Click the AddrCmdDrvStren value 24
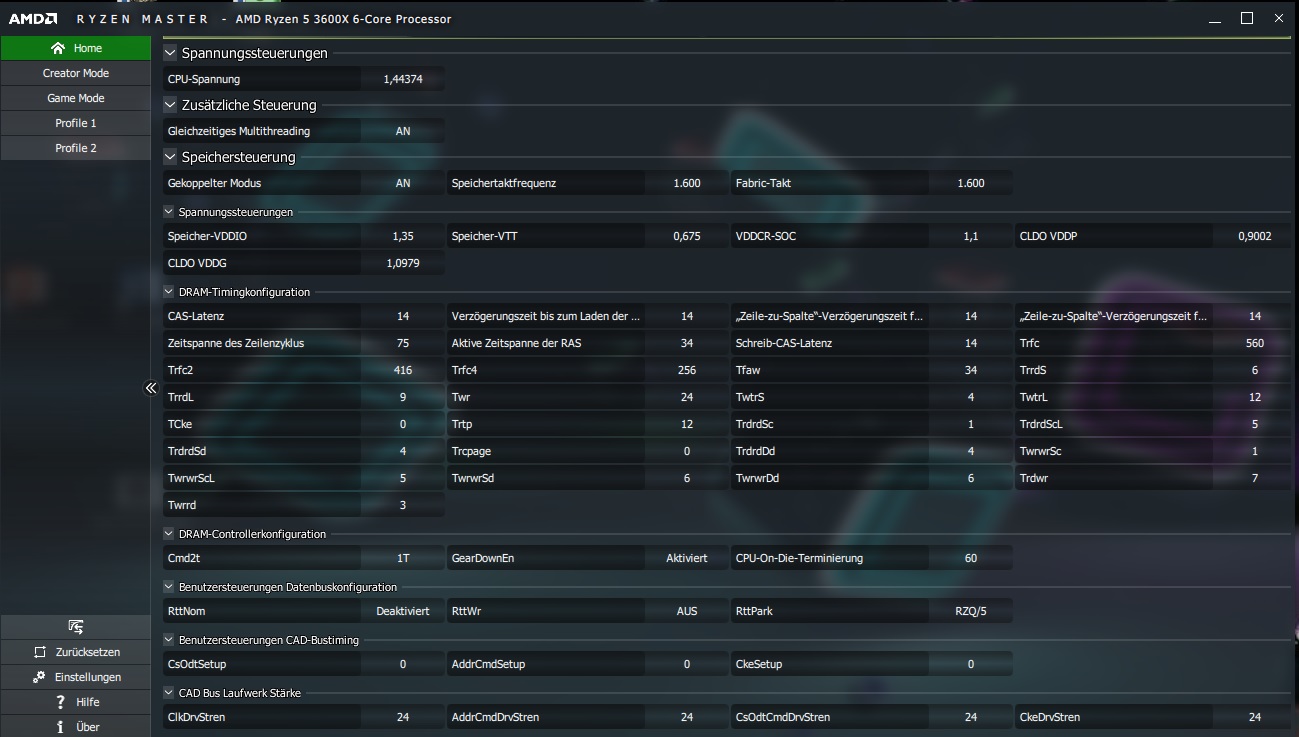 coord(687,717)
